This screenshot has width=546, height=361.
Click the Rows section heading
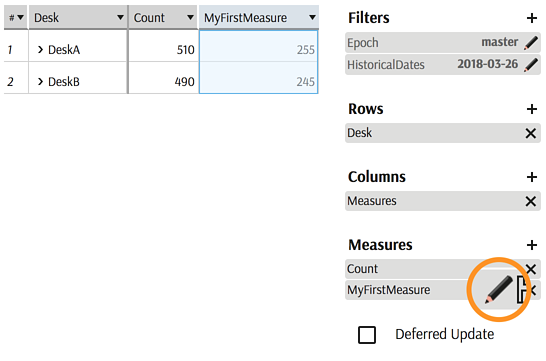(366, 109)
